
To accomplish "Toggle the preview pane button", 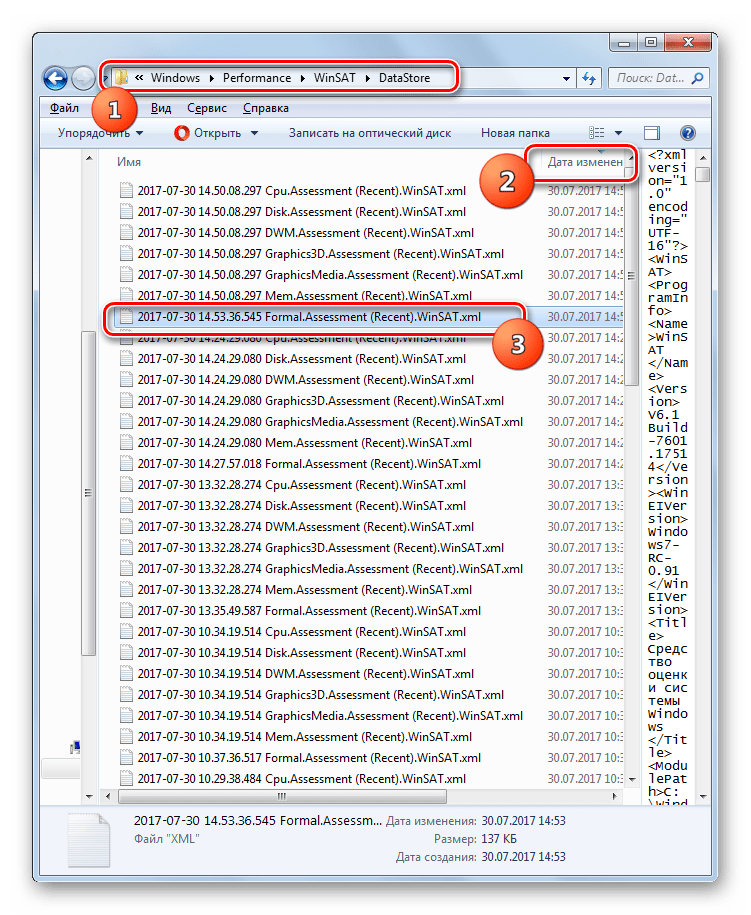I will [x=651, y=133].
